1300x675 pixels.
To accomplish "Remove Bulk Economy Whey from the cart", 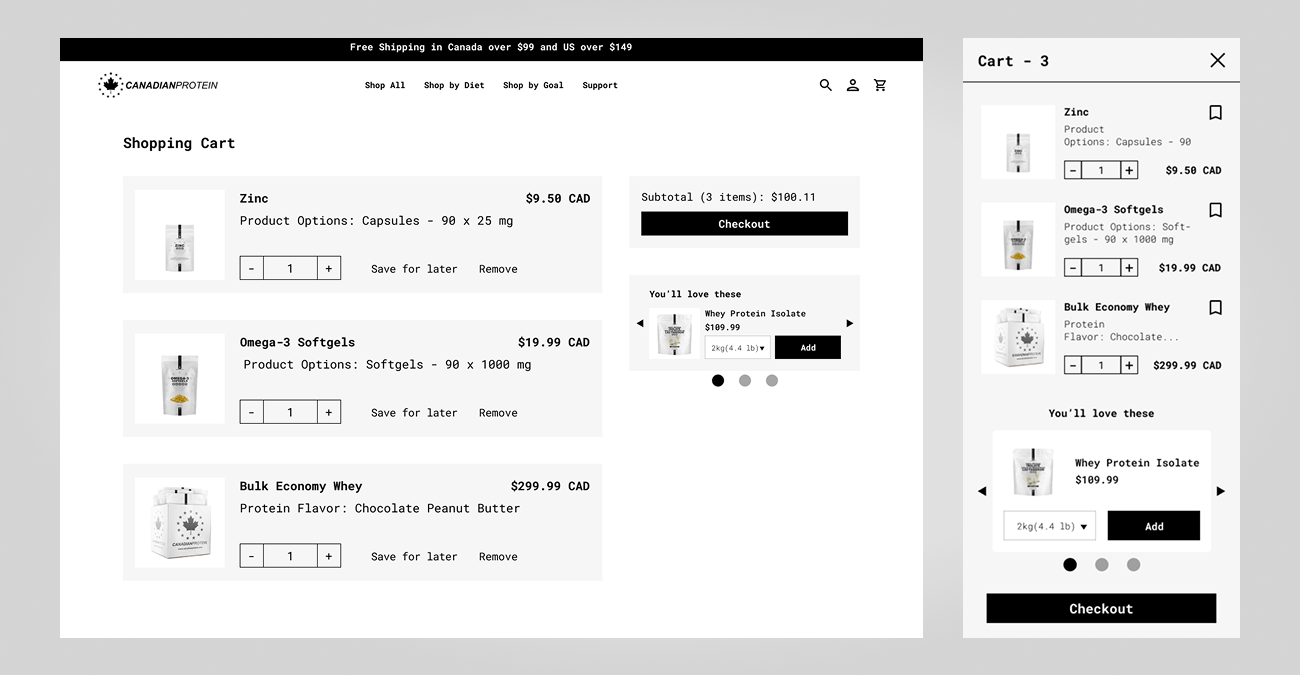I will tap(498, 557).
